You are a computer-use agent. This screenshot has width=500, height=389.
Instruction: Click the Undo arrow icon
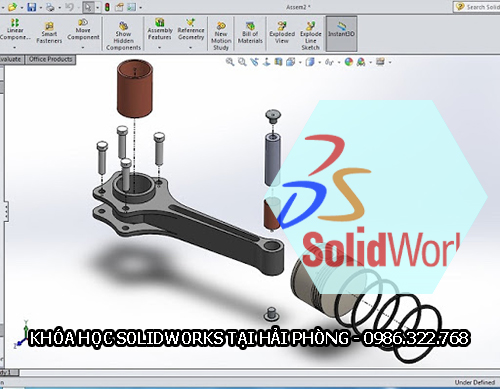69,7
